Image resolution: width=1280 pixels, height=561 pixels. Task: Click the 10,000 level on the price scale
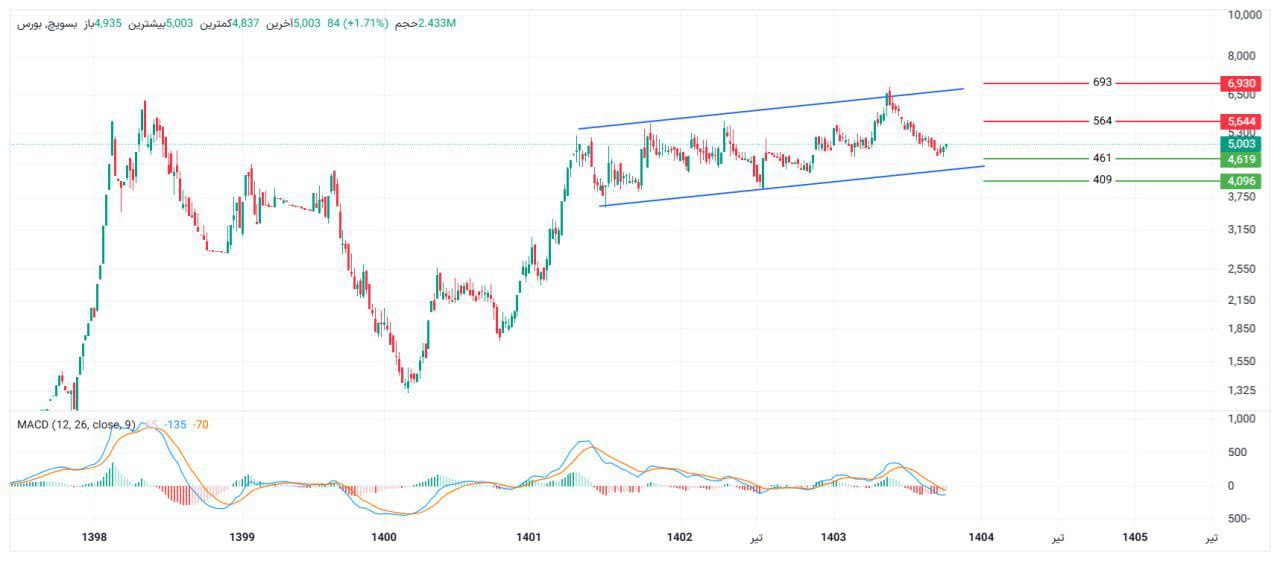click(1244, 15)
